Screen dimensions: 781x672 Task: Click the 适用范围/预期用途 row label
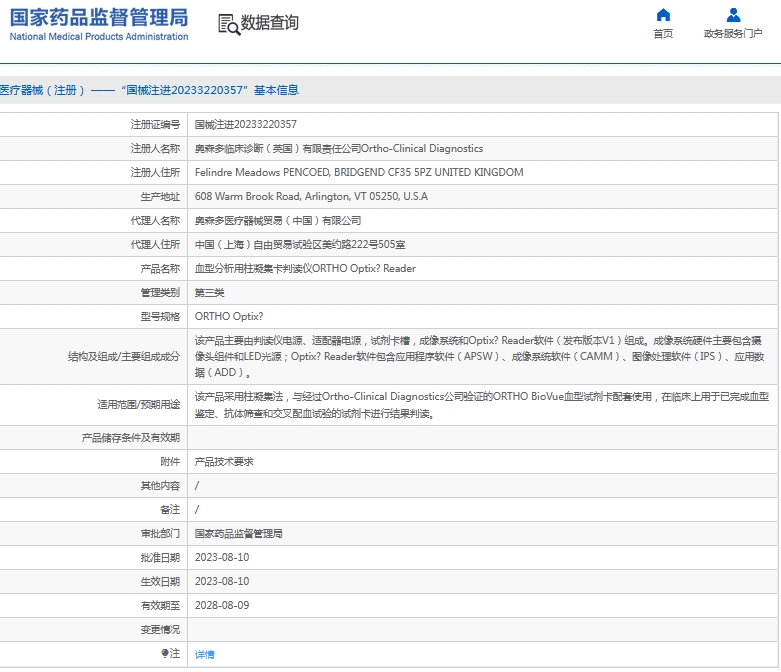point(138,404)
